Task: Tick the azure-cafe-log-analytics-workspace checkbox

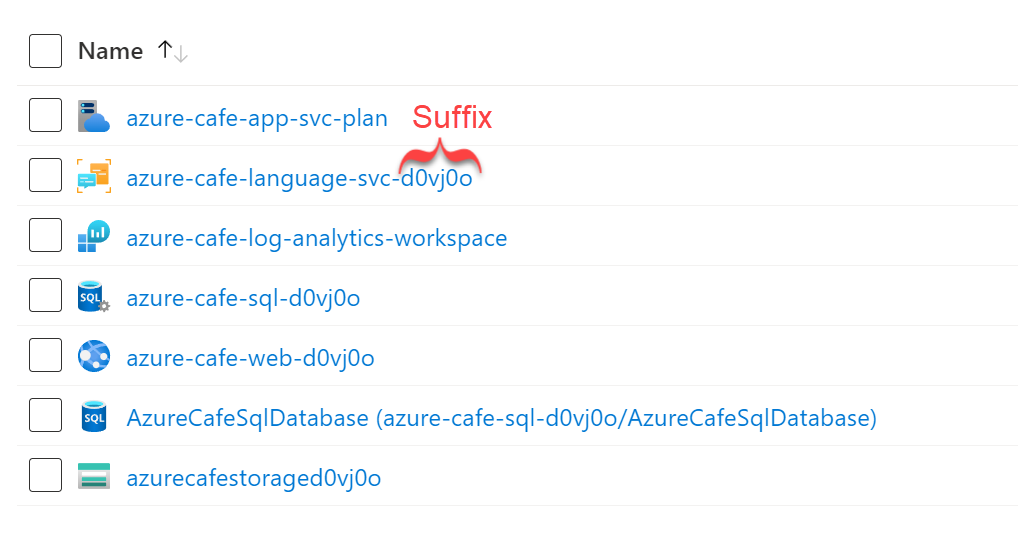Action: (x=46, y=237)
